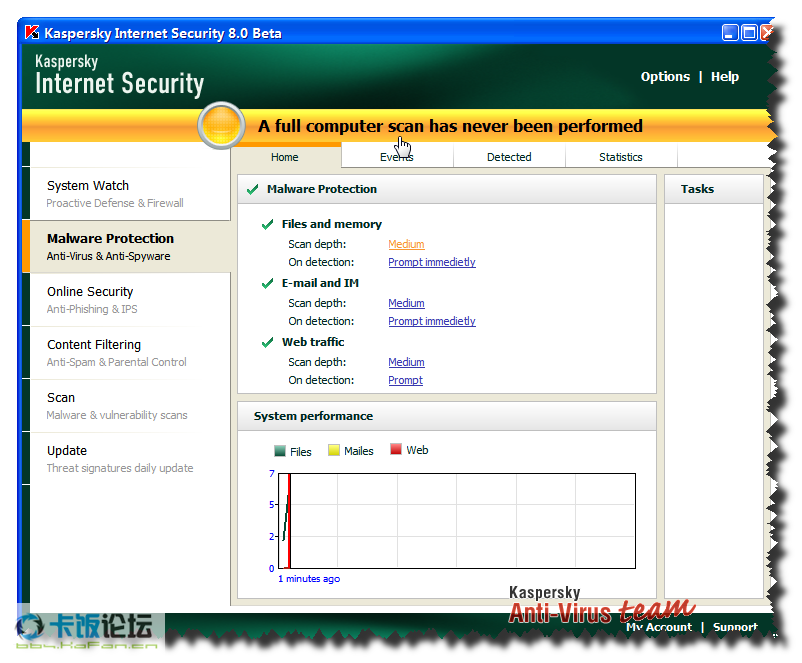Open the Update section
Viewport: 802px width, 663px height.
point(129,459)
